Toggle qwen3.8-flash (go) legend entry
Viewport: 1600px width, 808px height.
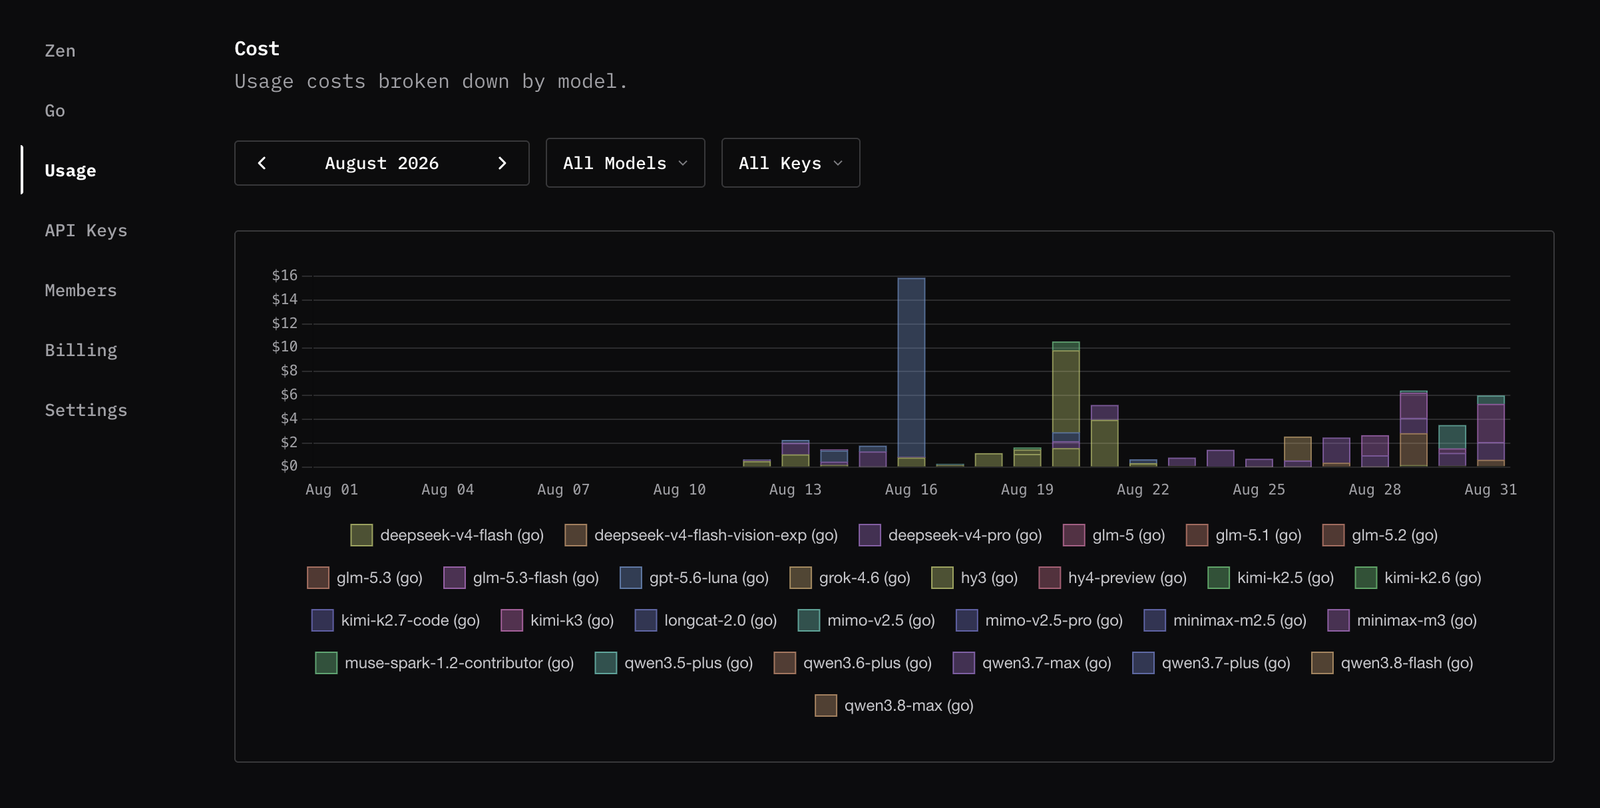[x=1393, y=663]
